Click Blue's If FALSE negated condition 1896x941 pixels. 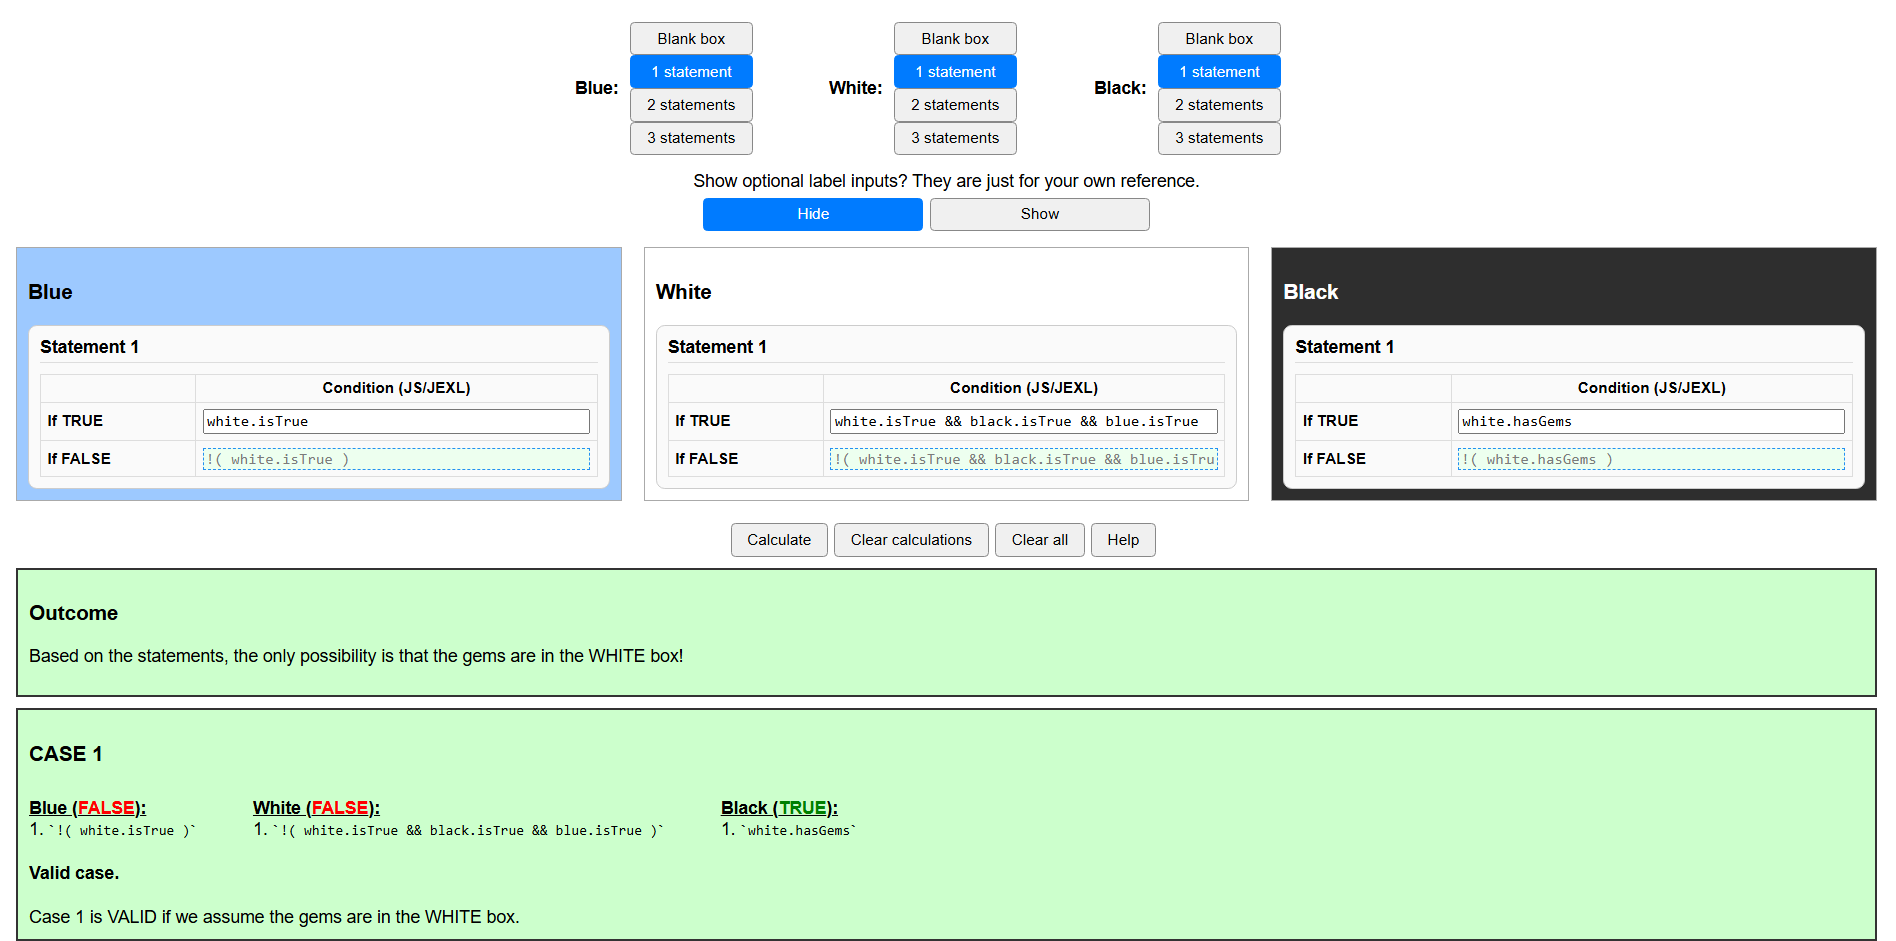pos(396,460)
